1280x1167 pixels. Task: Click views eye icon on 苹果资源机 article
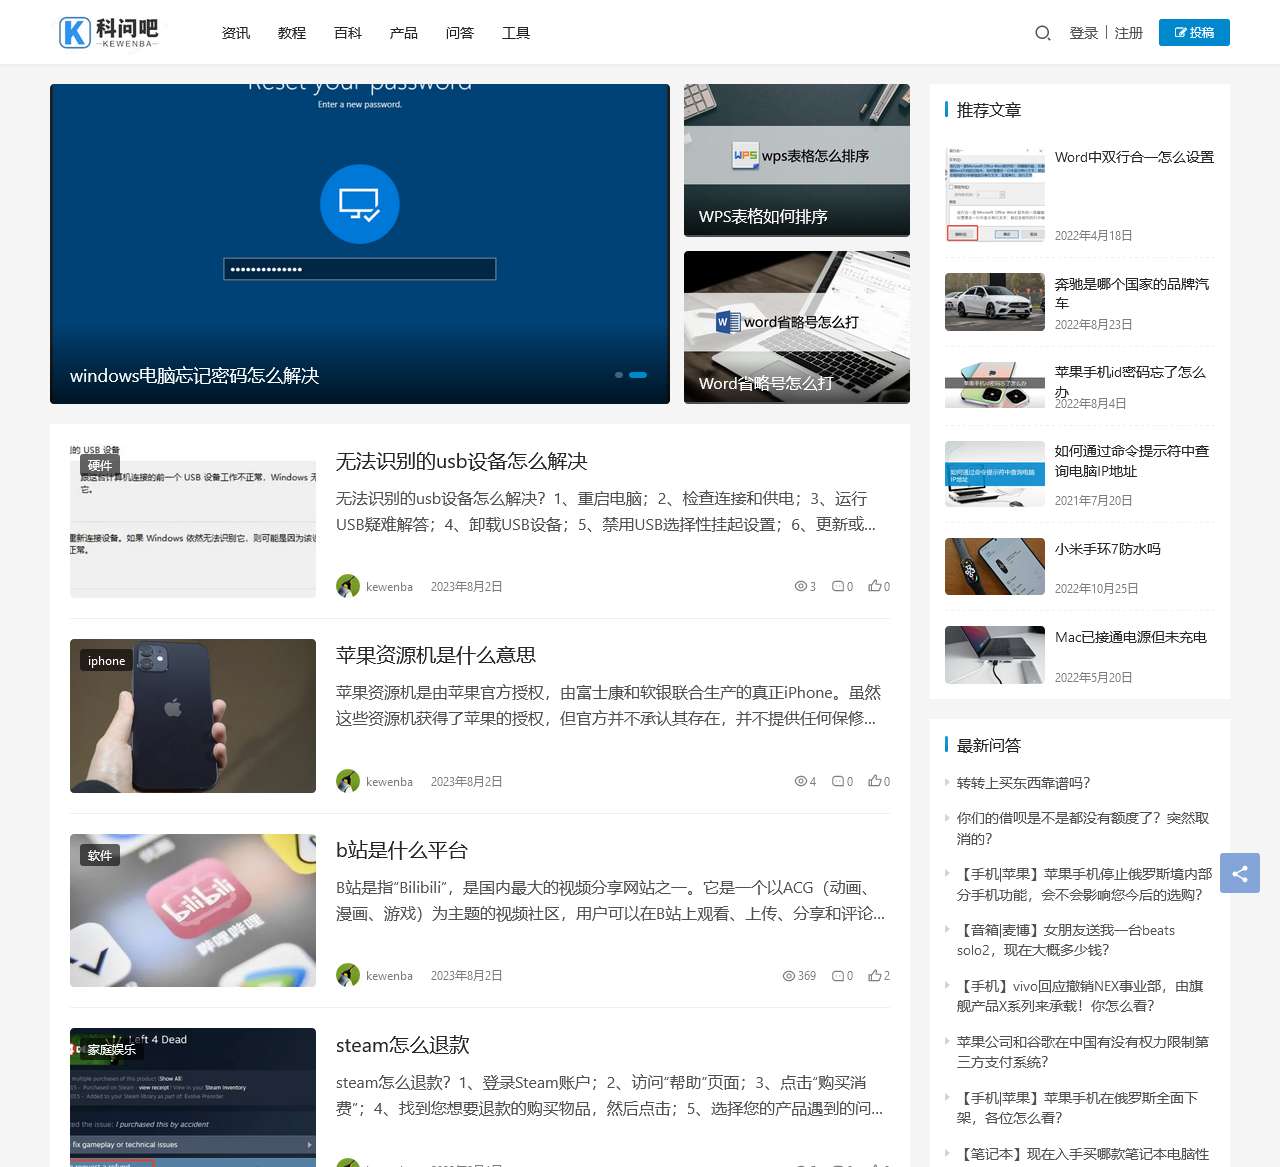click(x=800, y=781)
